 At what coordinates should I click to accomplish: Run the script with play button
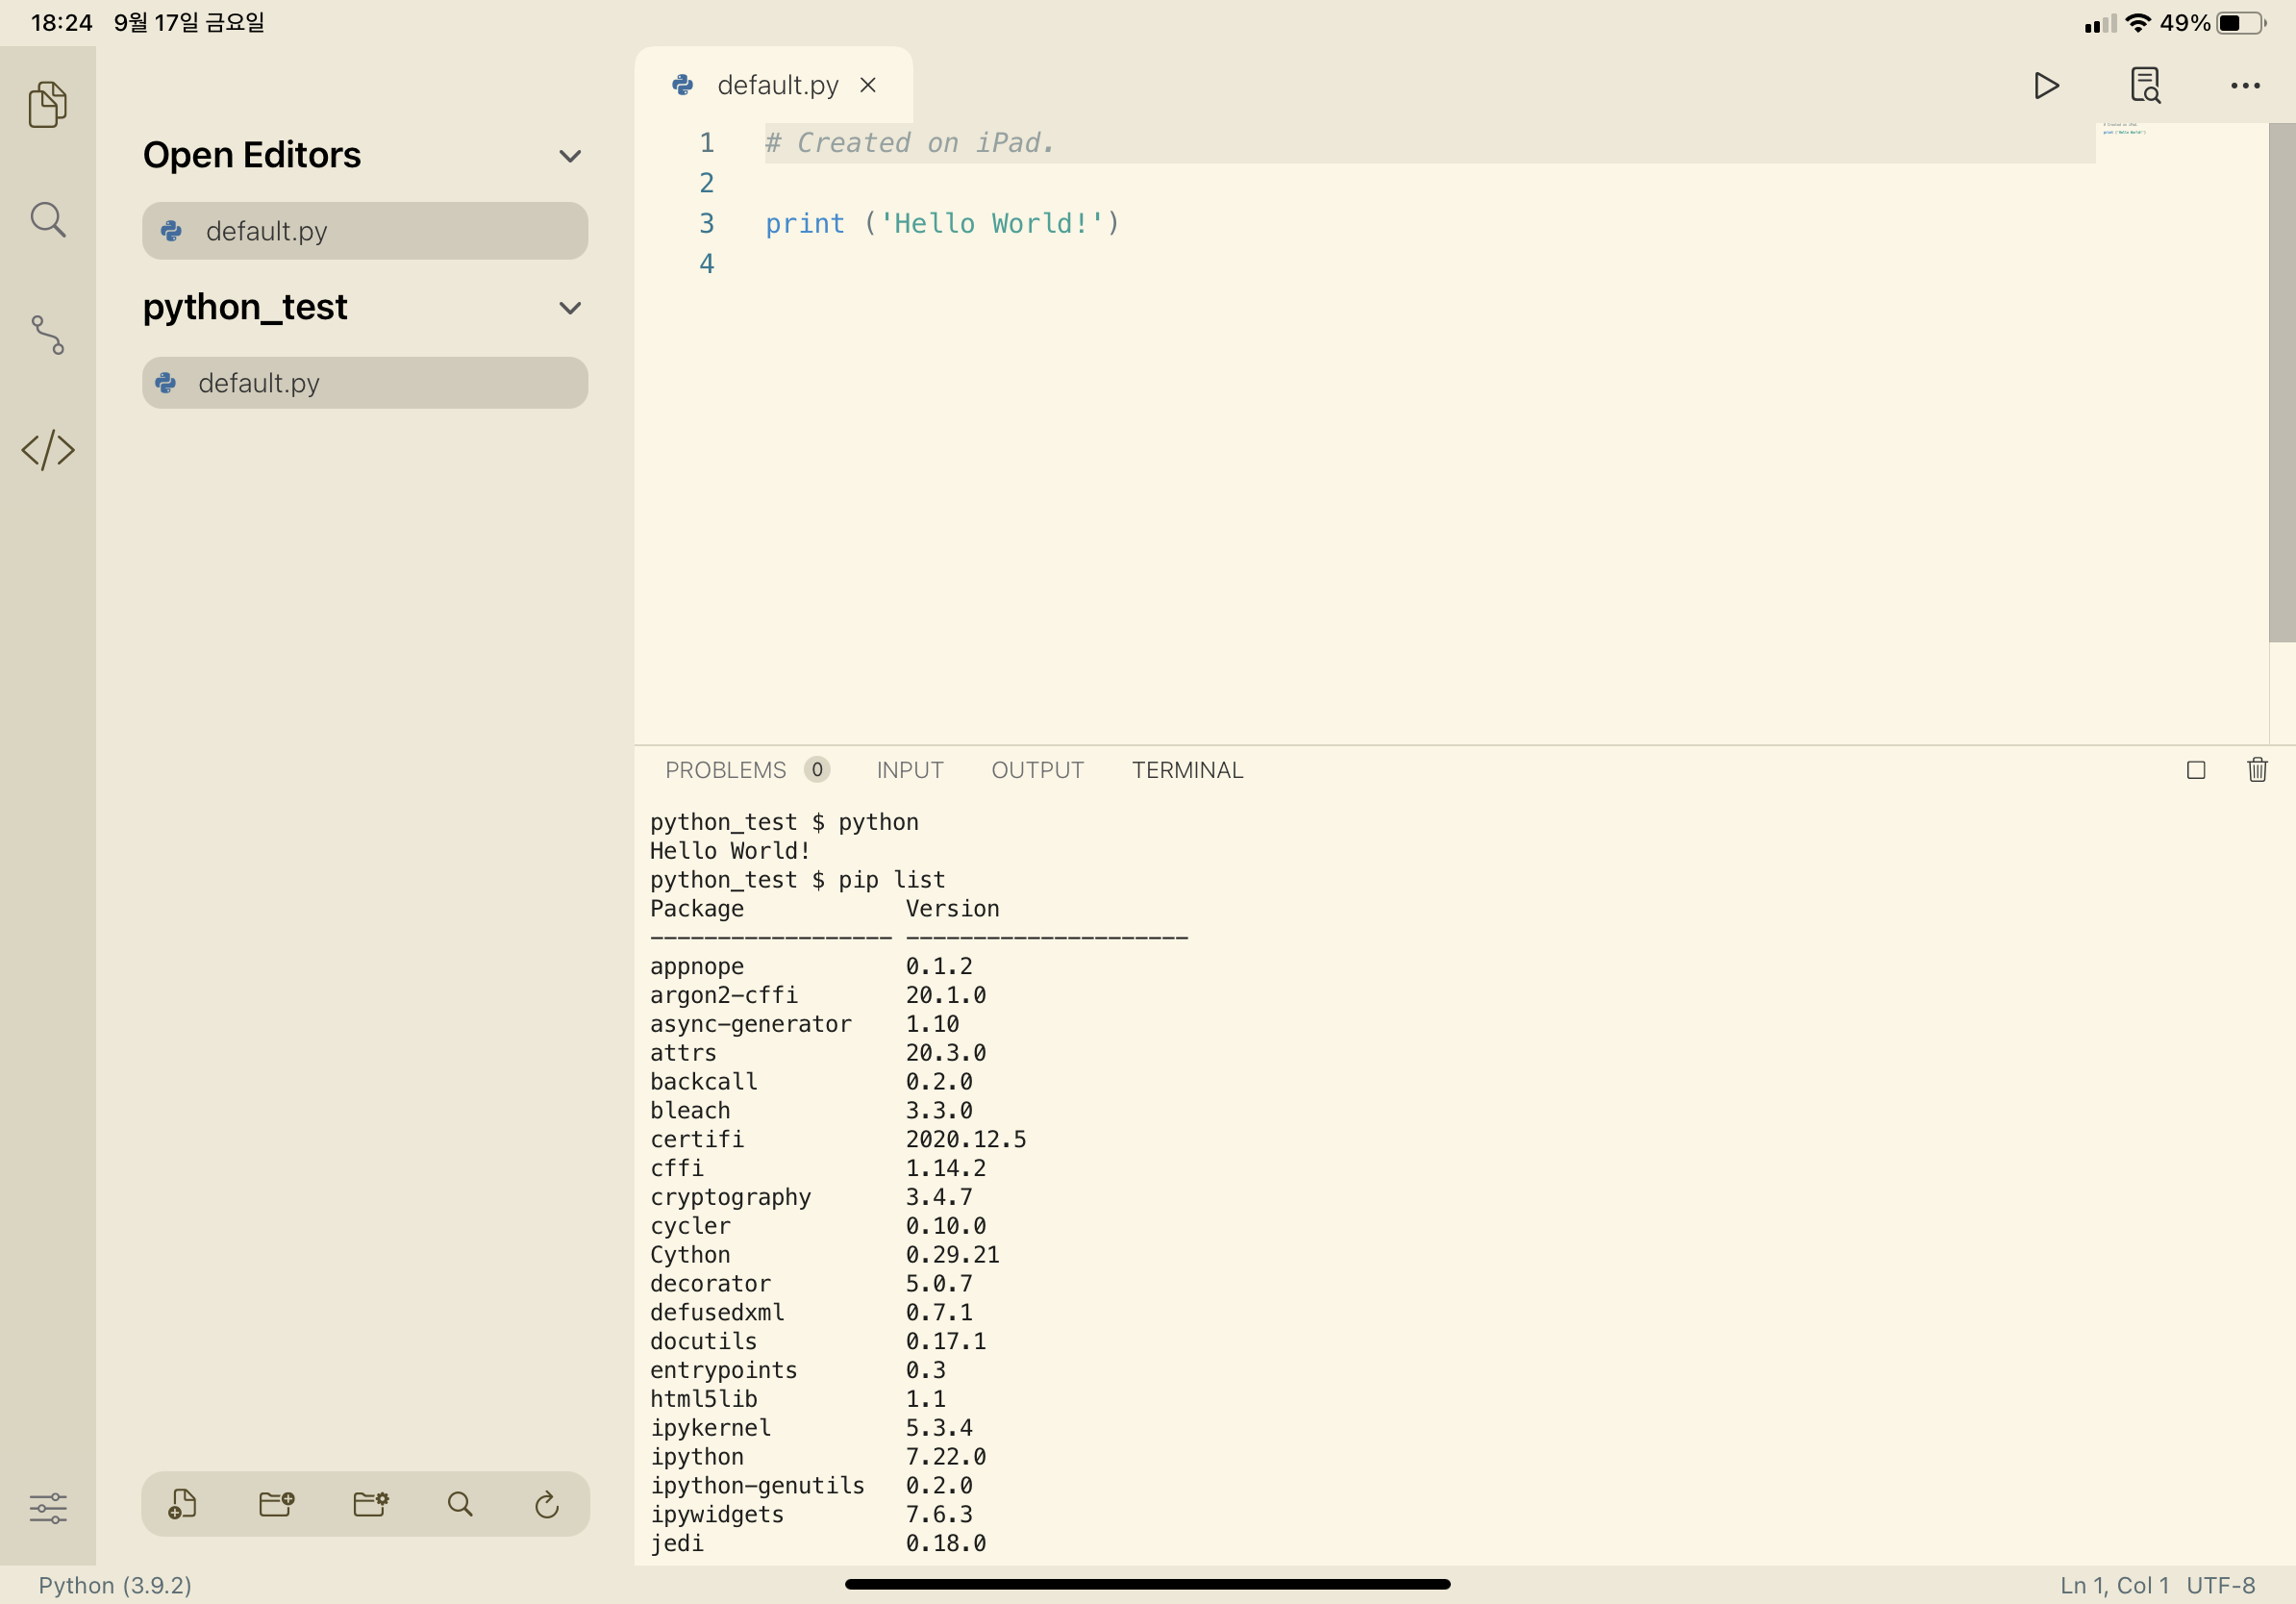click(x=2046, y=86)
